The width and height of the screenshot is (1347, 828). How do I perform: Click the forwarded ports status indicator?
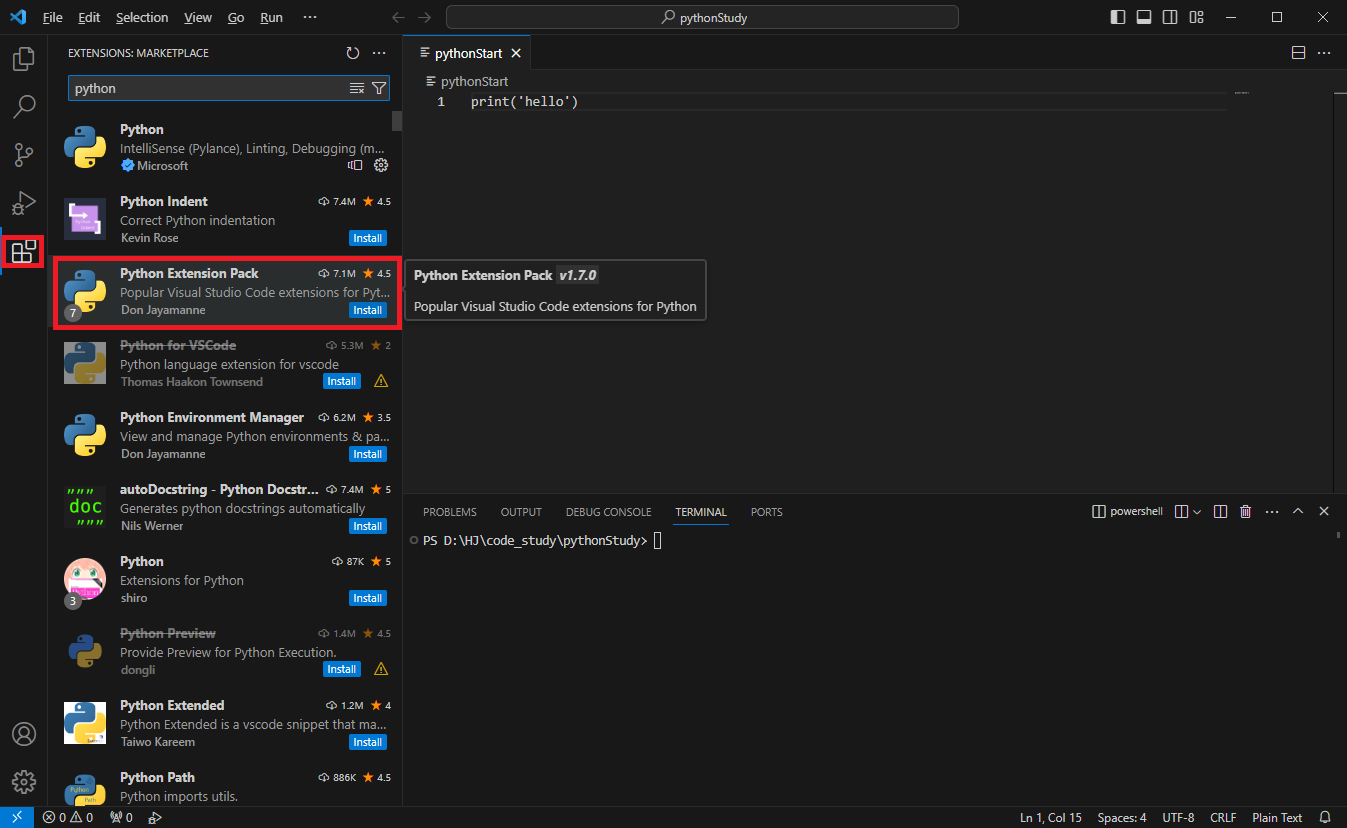(x=121, y=818)
